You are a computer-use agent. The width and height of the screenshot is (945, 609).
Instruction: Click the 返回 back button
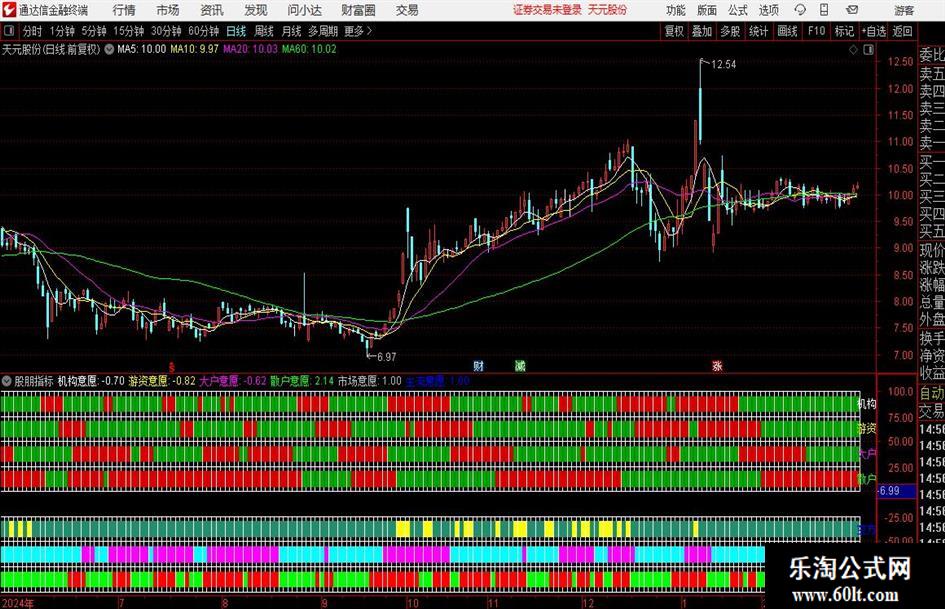(902, 31)
